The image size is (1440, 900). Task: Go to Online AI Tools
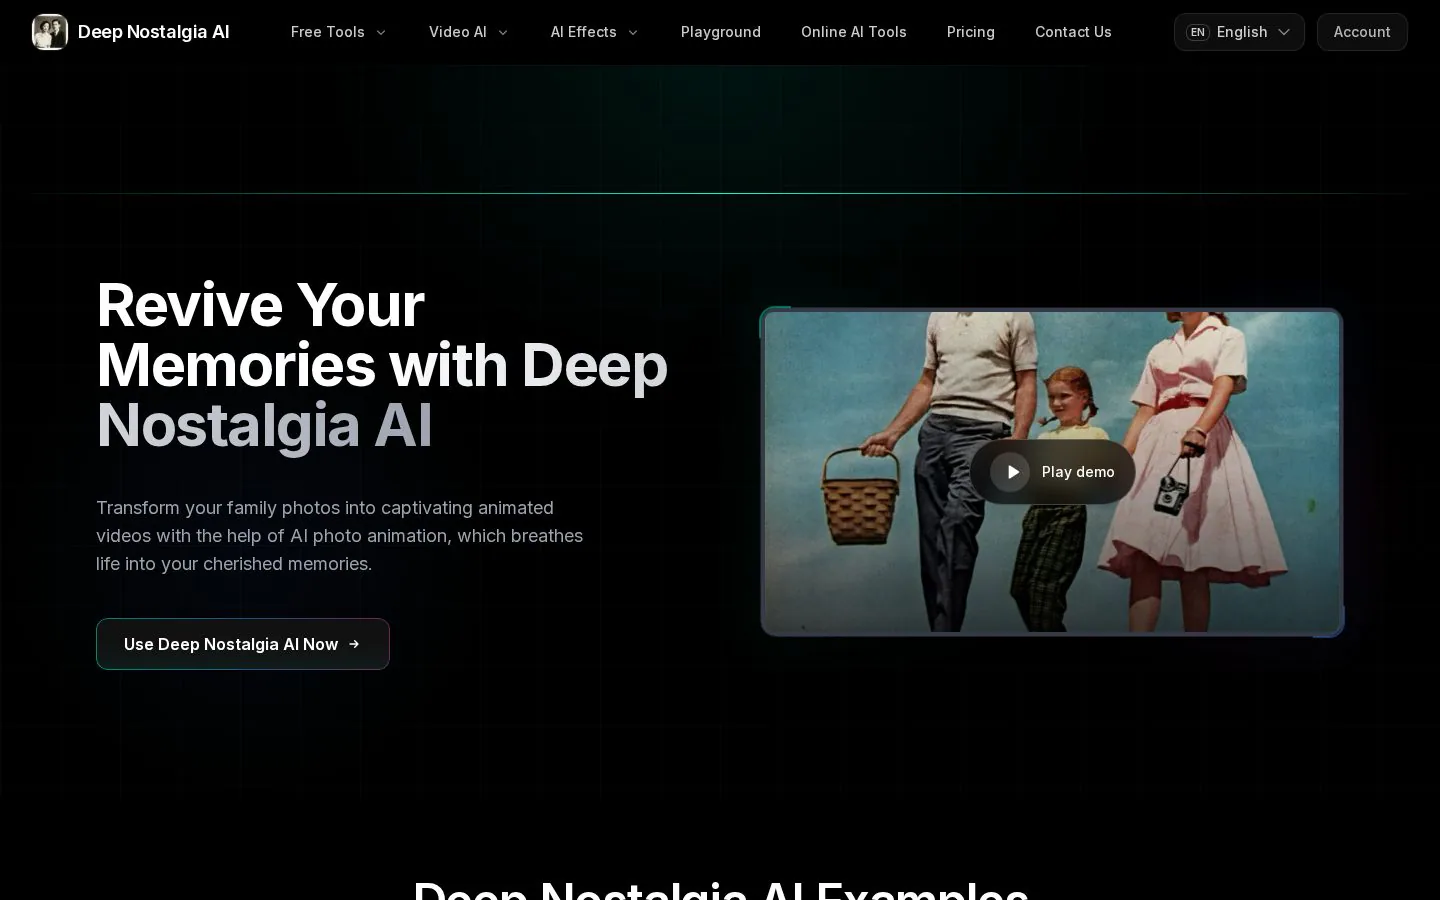coord(854,32)
